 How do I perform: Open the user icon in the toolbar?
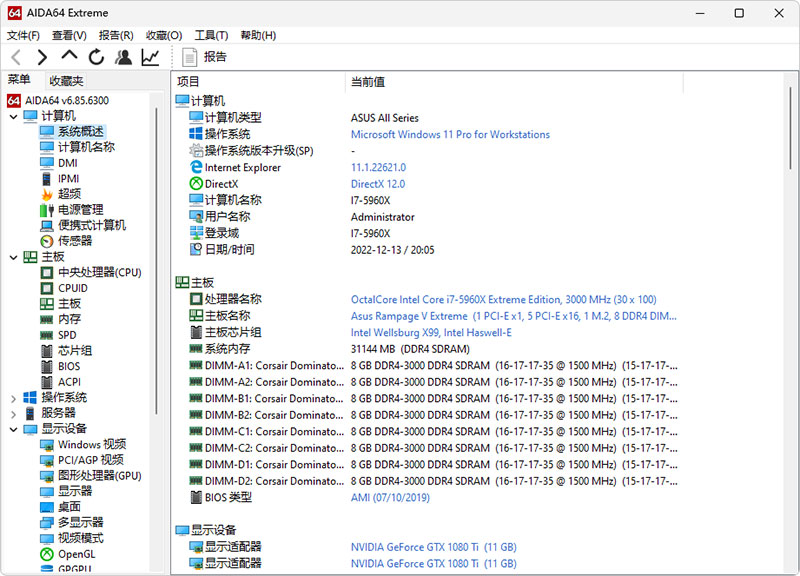pos(123,57)
